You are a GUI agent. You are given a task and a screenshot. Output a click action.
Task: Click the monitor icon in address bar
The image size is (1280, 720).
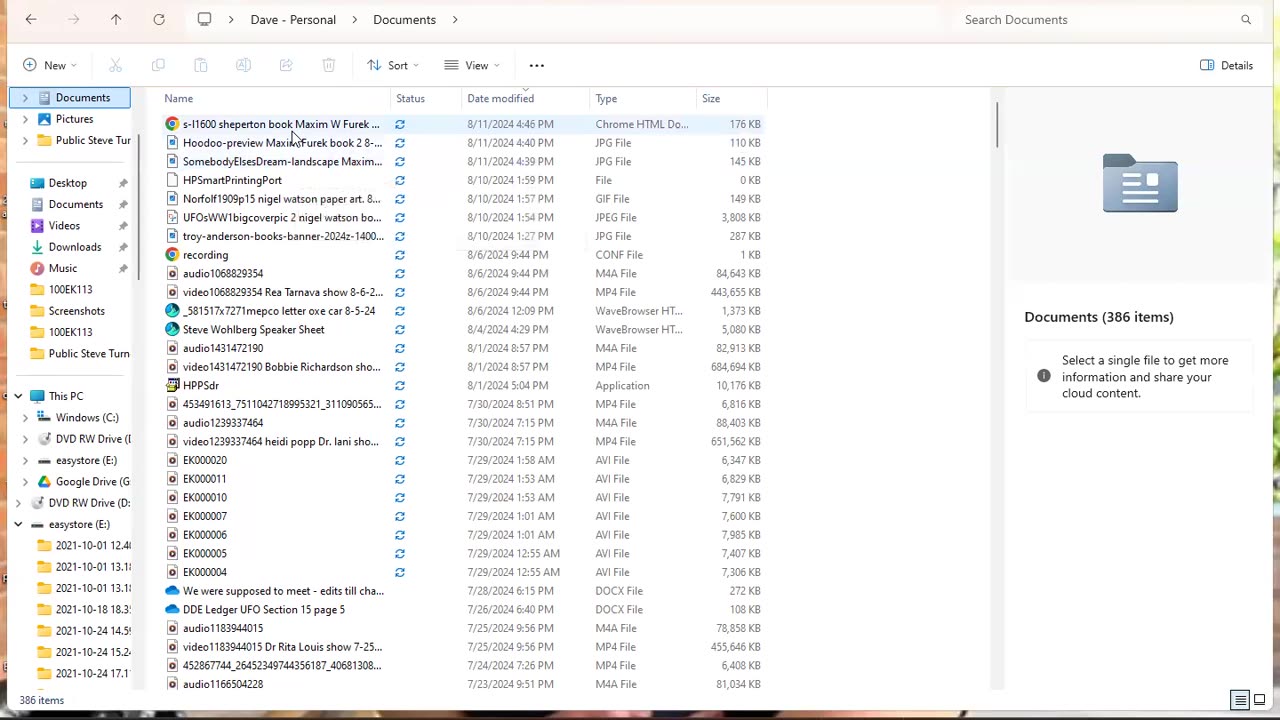pyautogui.click(x=204, y=19)
